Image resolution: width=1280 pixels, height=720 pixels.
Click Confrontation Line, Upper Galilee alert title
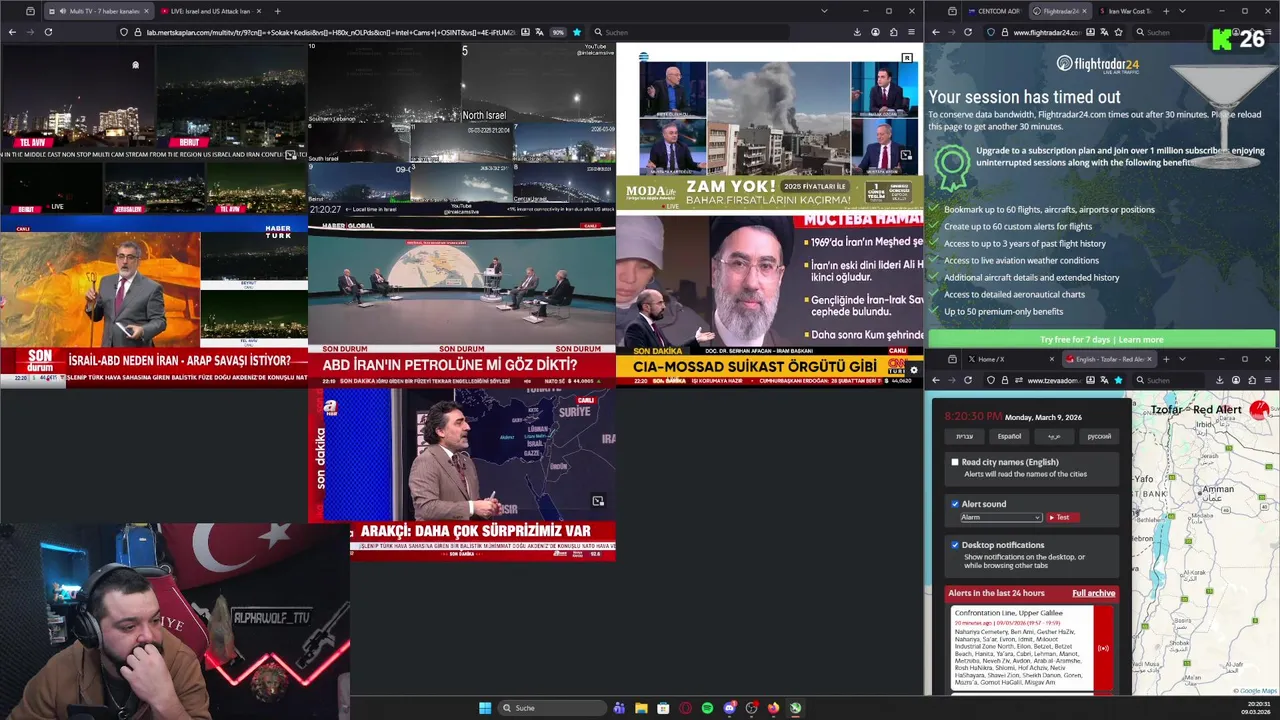tap(1007, 612)
